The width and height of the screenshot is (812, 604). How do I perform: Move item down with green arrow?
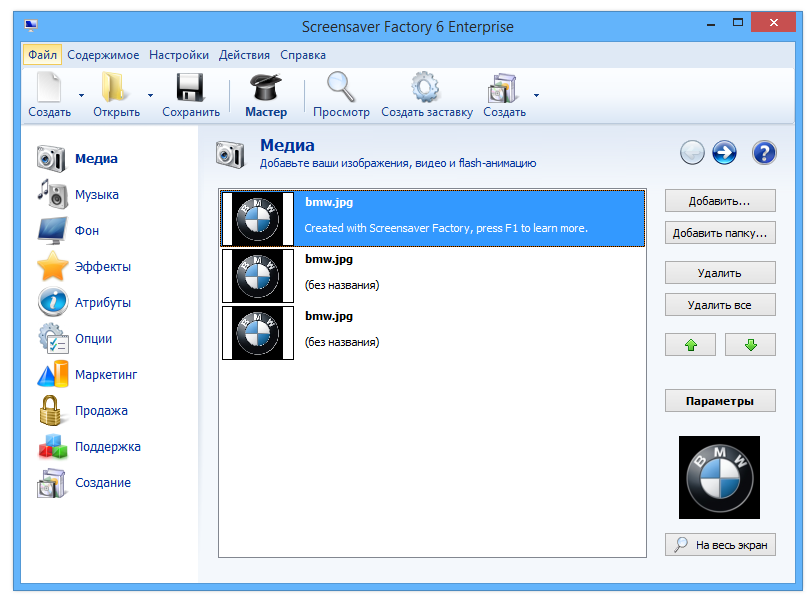point(750,344)
